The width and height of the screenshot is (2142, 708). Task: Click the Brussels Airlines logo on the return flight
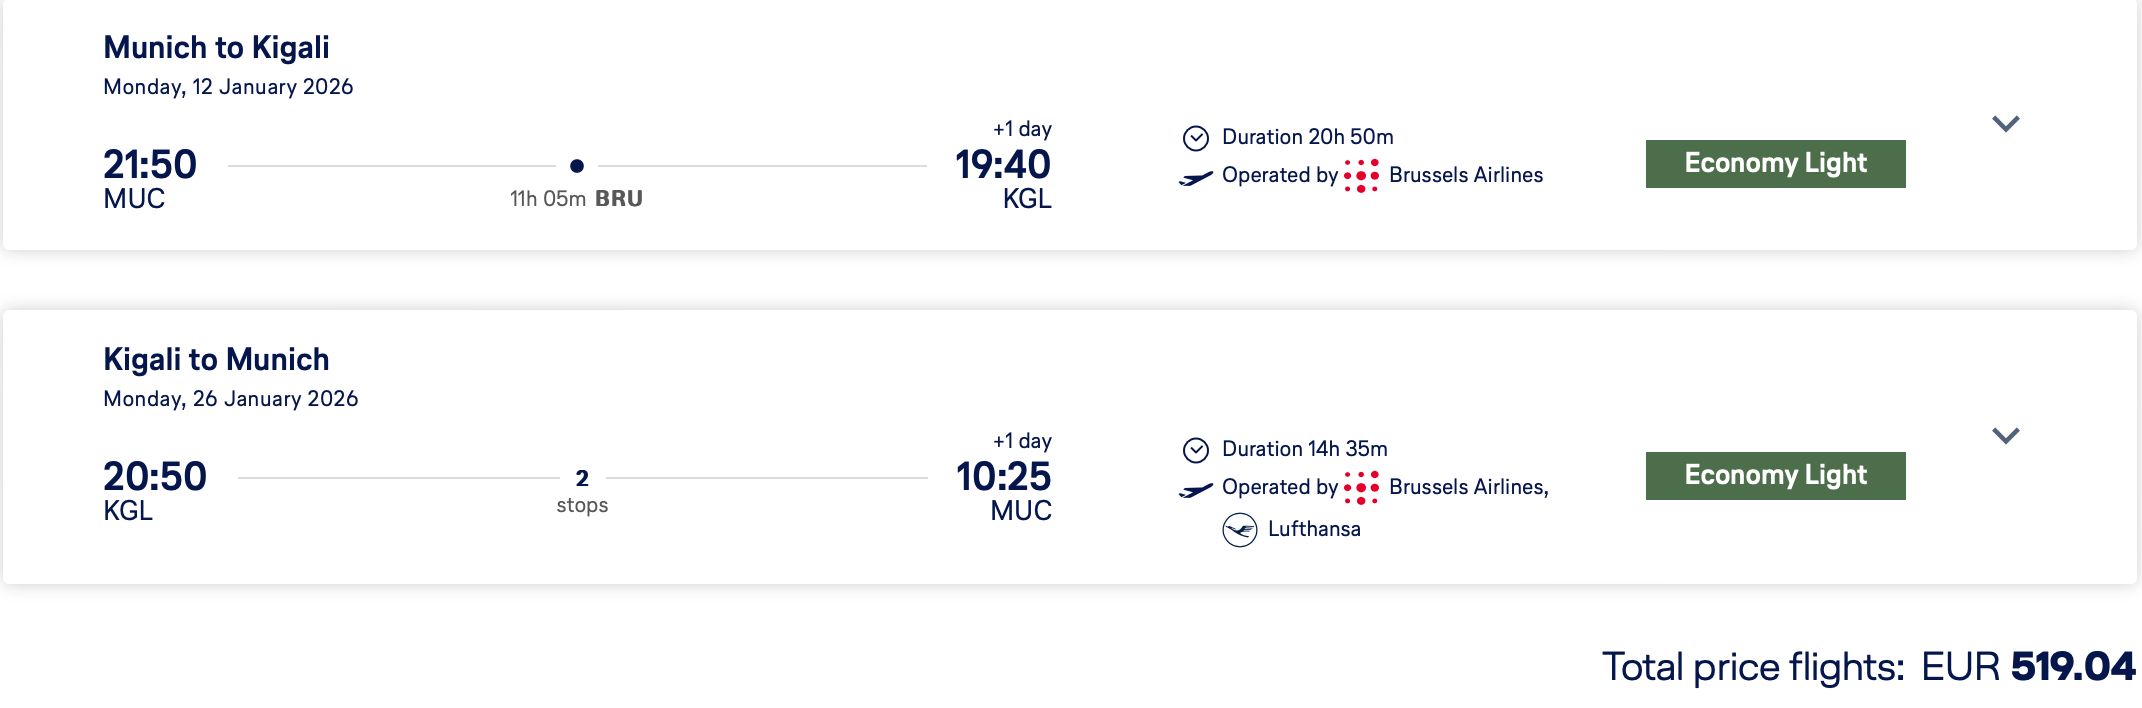pos(1361,488)
